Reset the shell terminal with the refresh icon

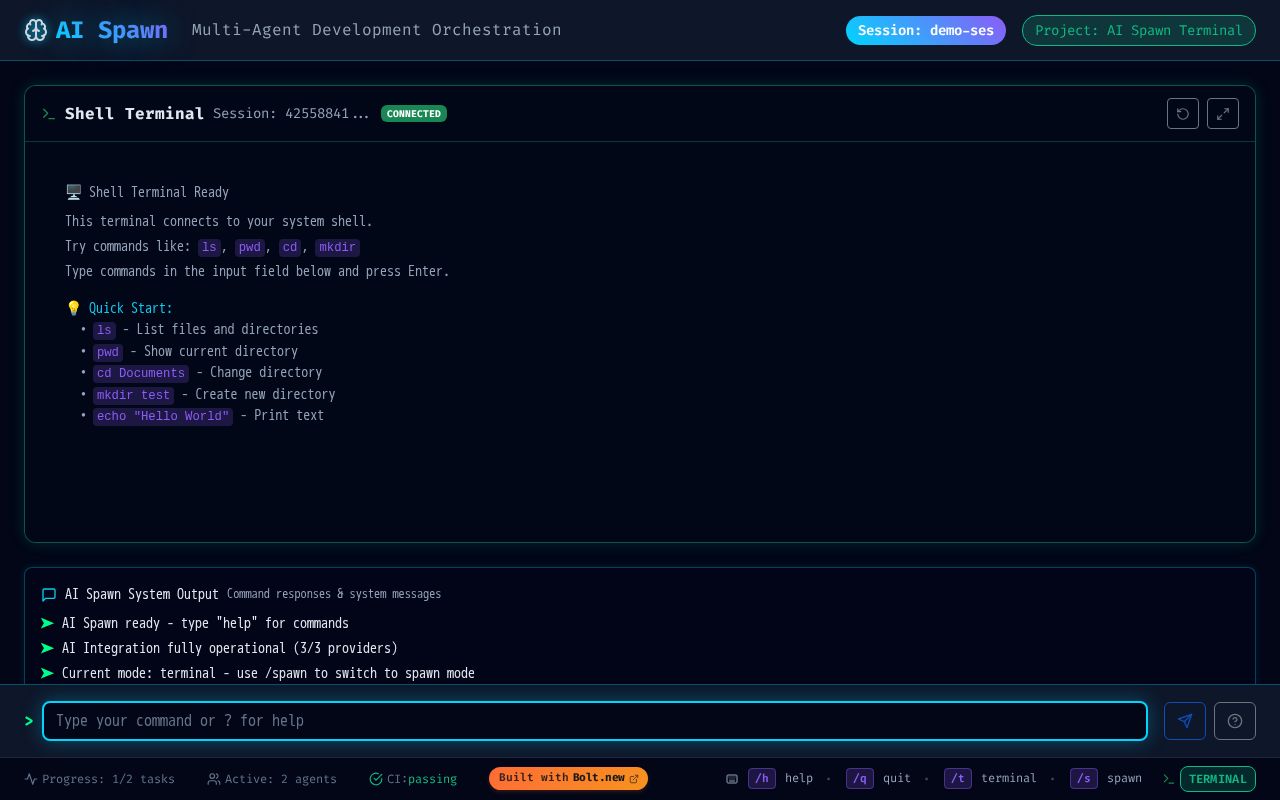tap(1183, 114)
